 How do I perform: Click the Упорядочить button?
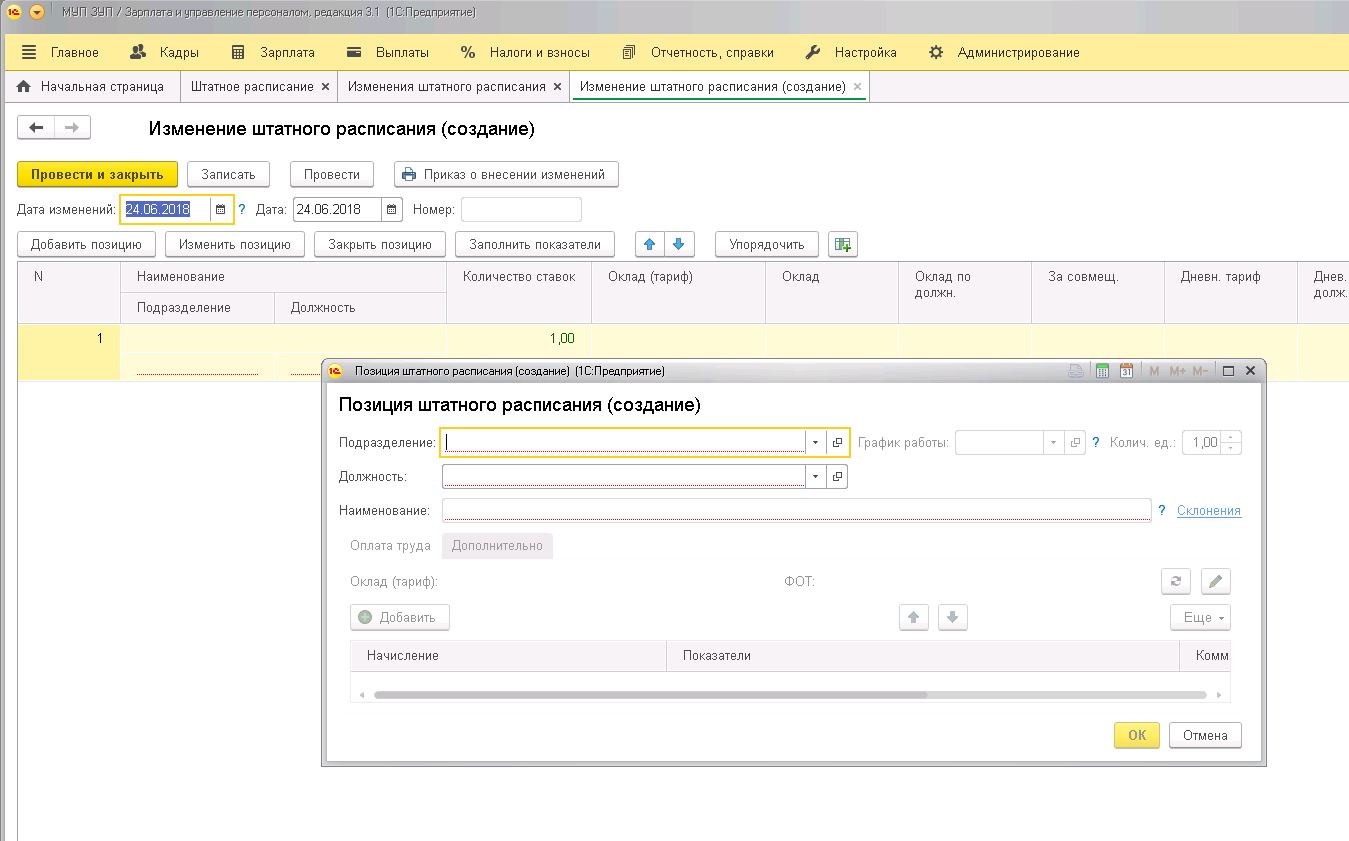pos(766,244)
